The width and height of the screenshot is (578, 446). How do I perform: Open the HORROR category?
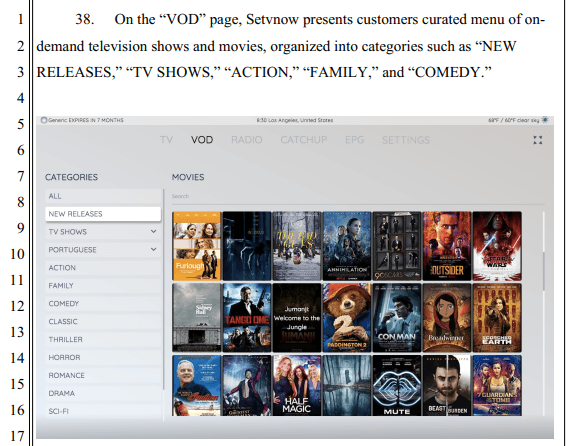click(103, 358)
